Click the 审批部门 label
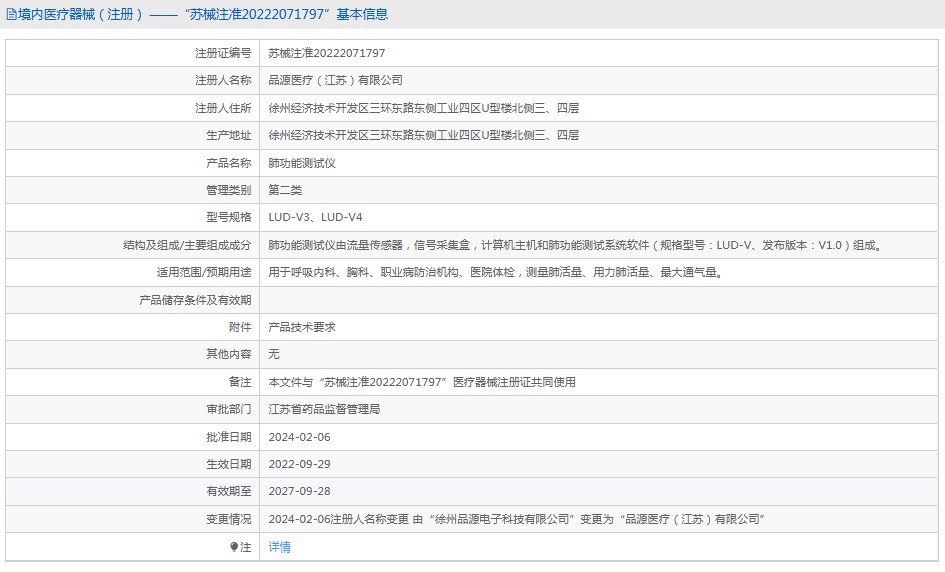 (x=229, y=409)
